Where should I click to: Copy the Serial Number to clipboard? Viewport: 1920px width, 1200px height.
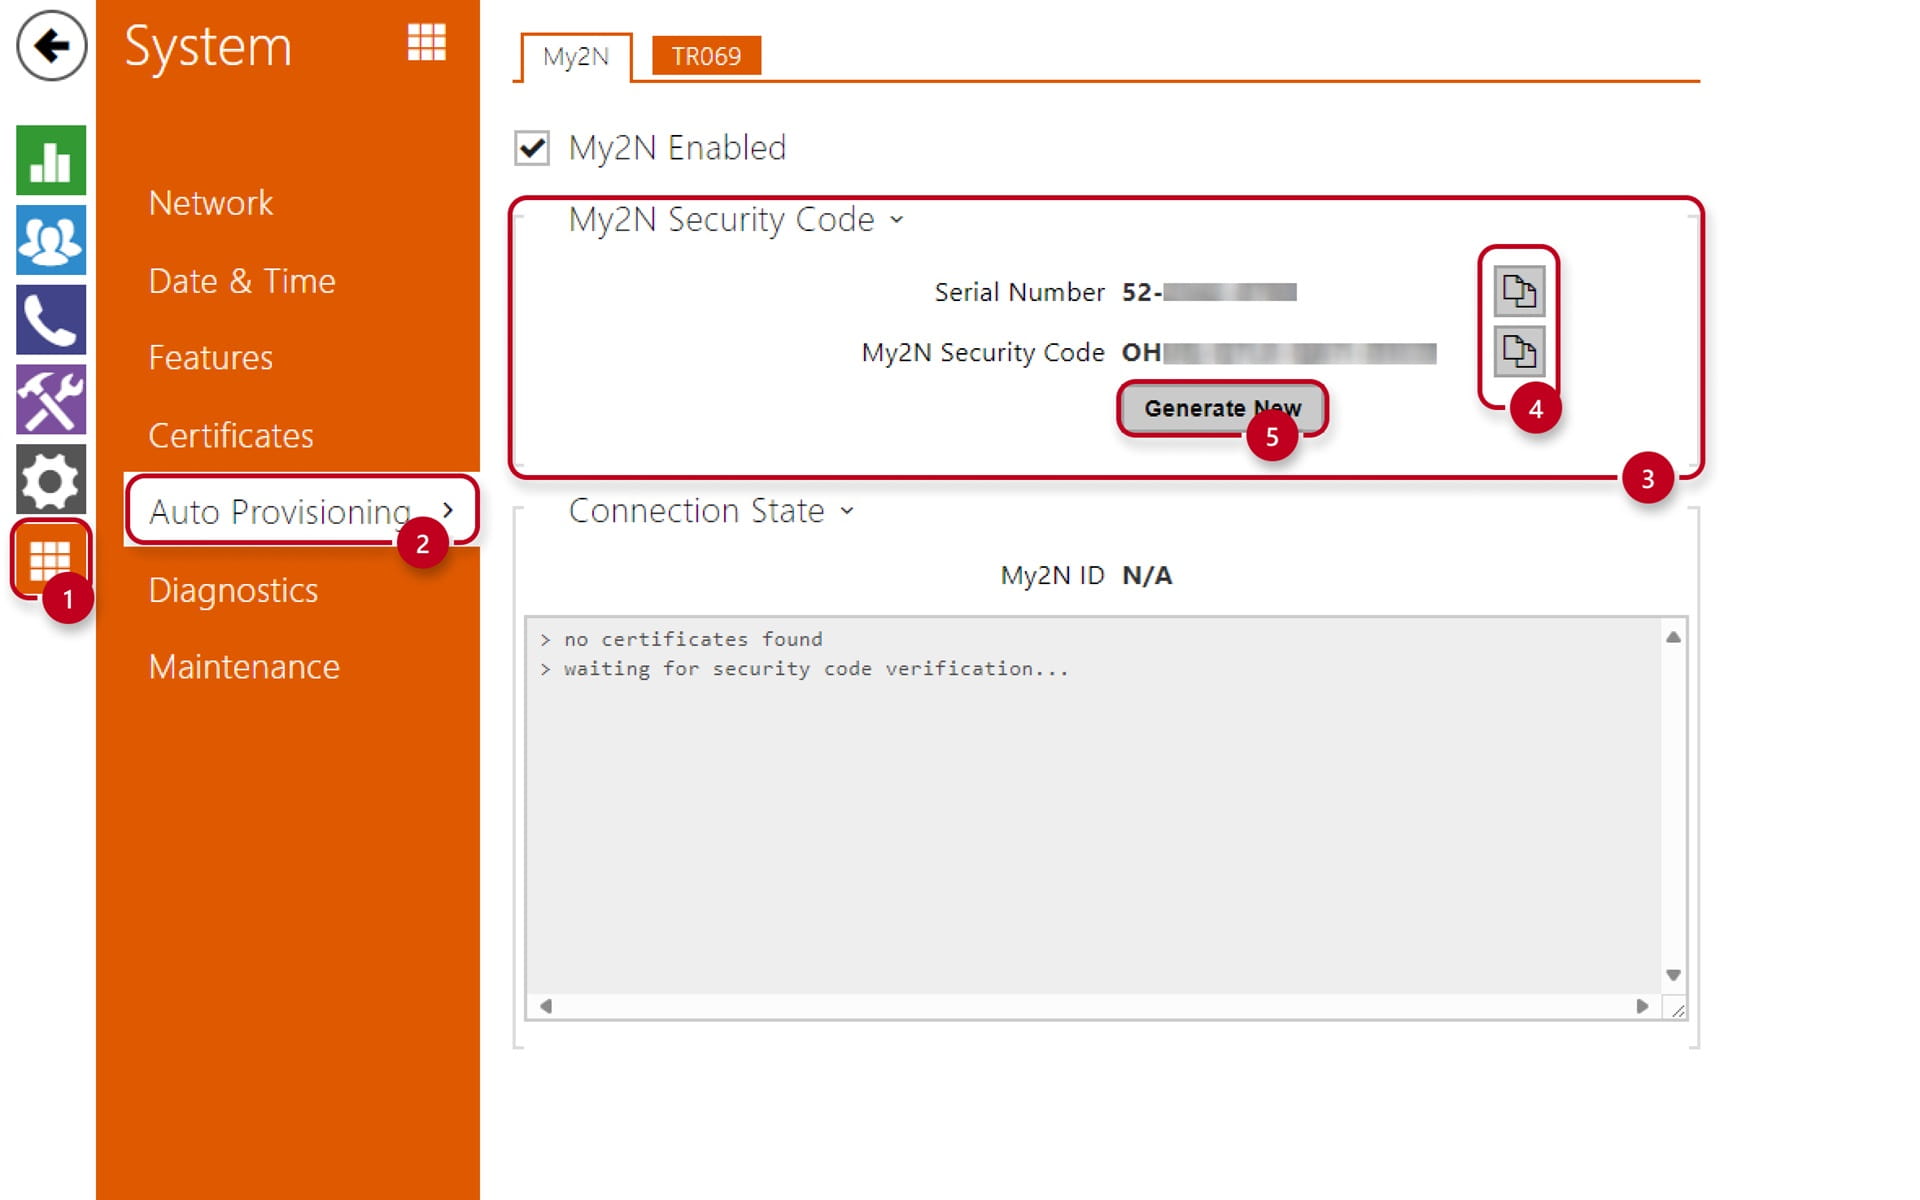(1519, 291)
